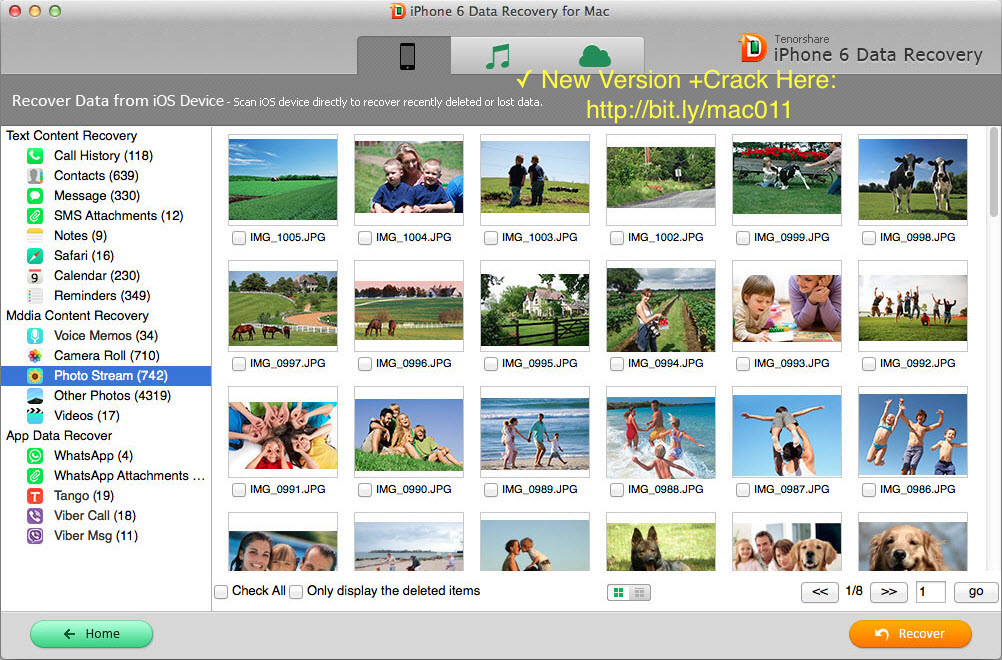1002x660 pixels.
Task: Click the Tango app icon
Action: tap(35, 496)
